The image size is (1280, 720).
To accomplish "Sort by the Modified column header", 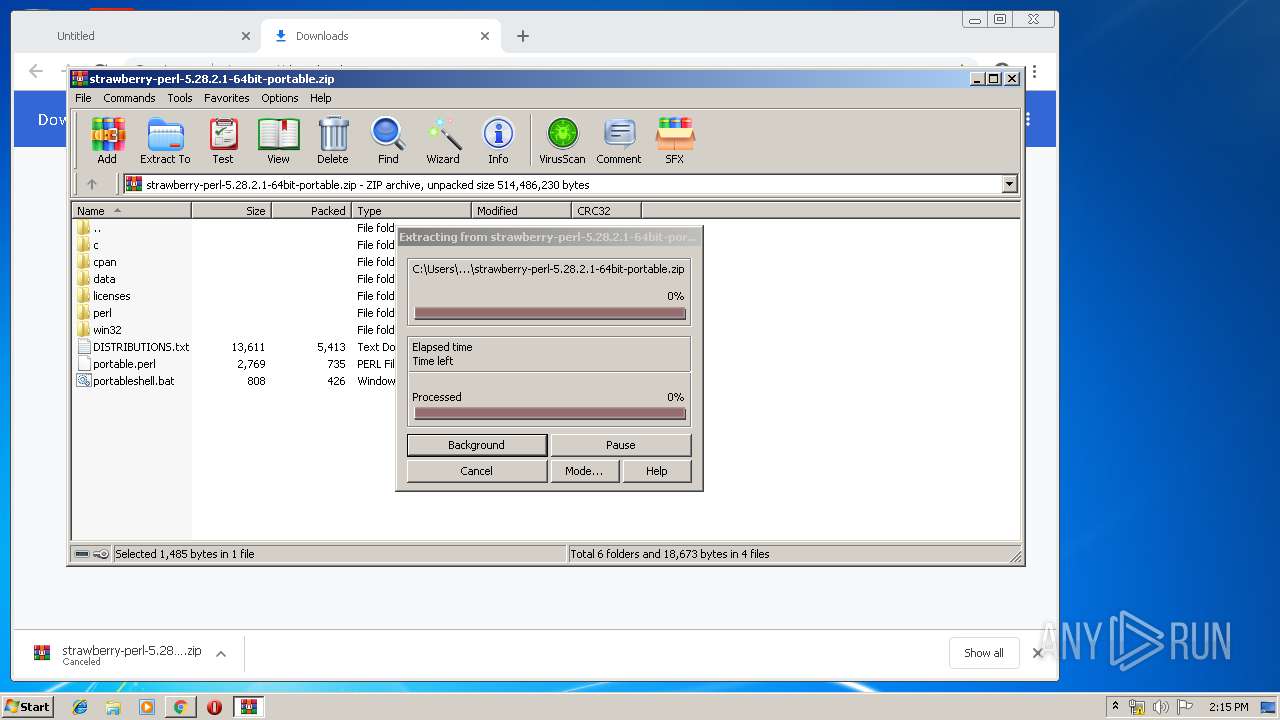I will (x=521, y=211).
